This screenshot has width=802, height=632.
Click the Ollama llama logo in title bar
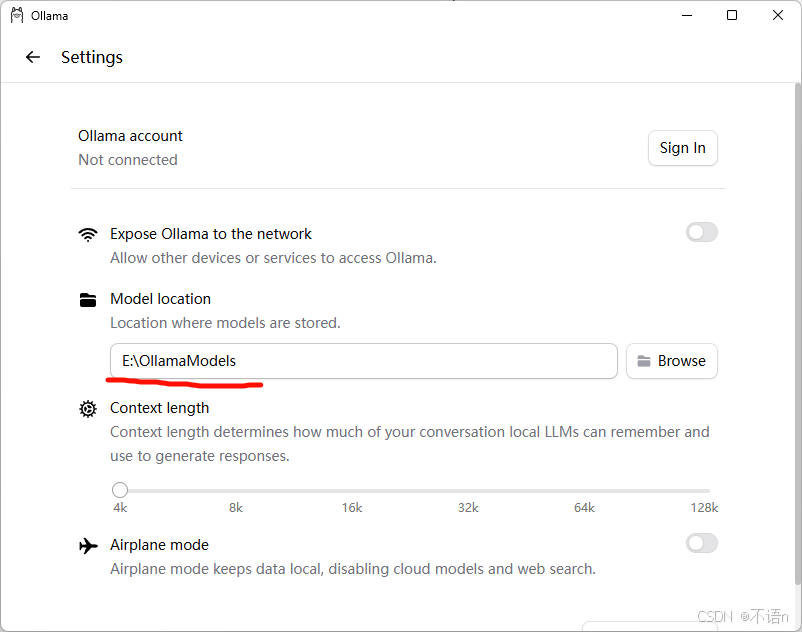click(x=17, y=15)
